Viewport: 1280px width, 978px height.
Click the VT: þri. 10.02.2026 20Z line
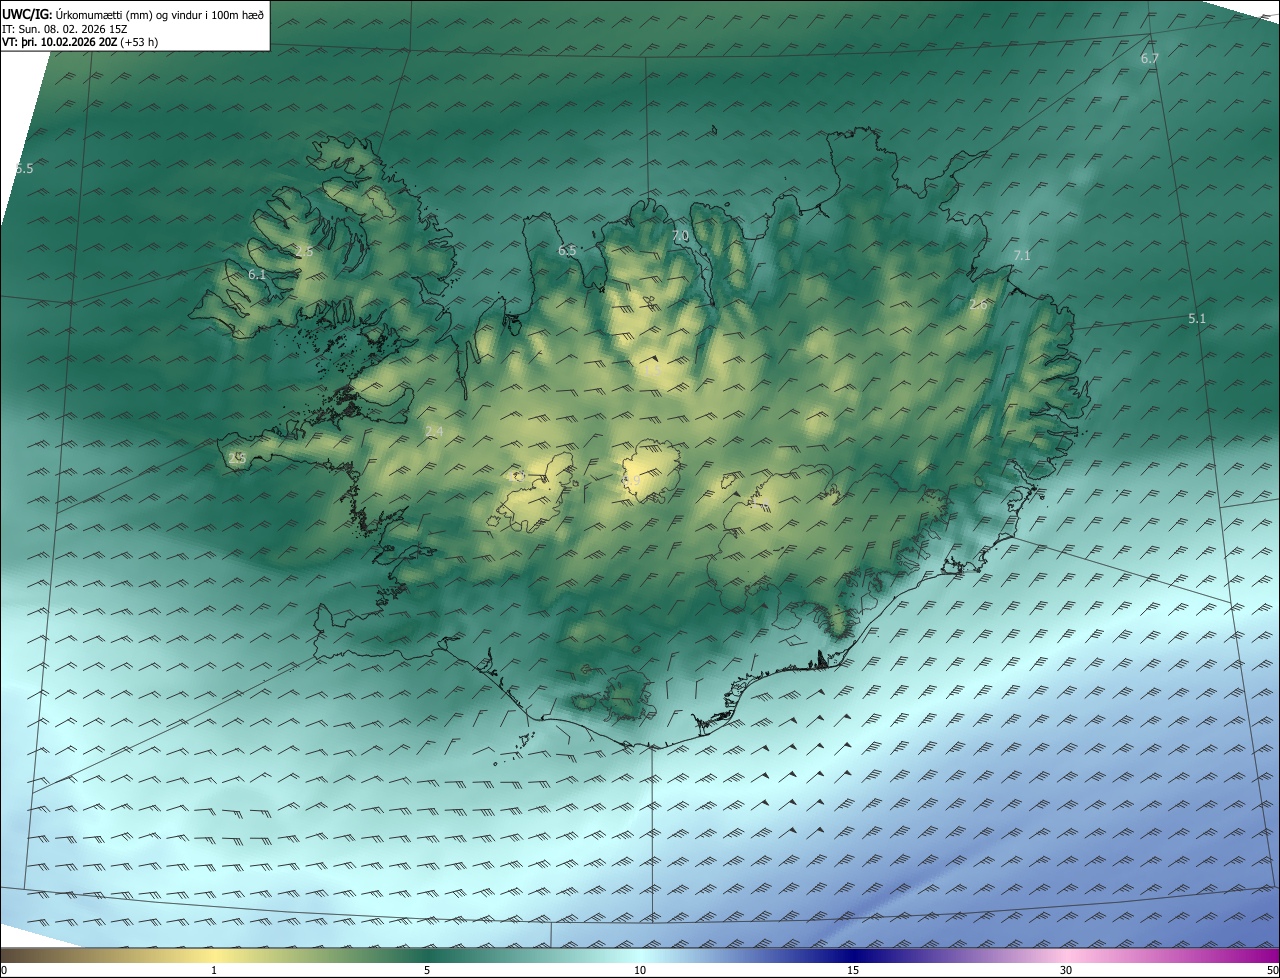80,42
